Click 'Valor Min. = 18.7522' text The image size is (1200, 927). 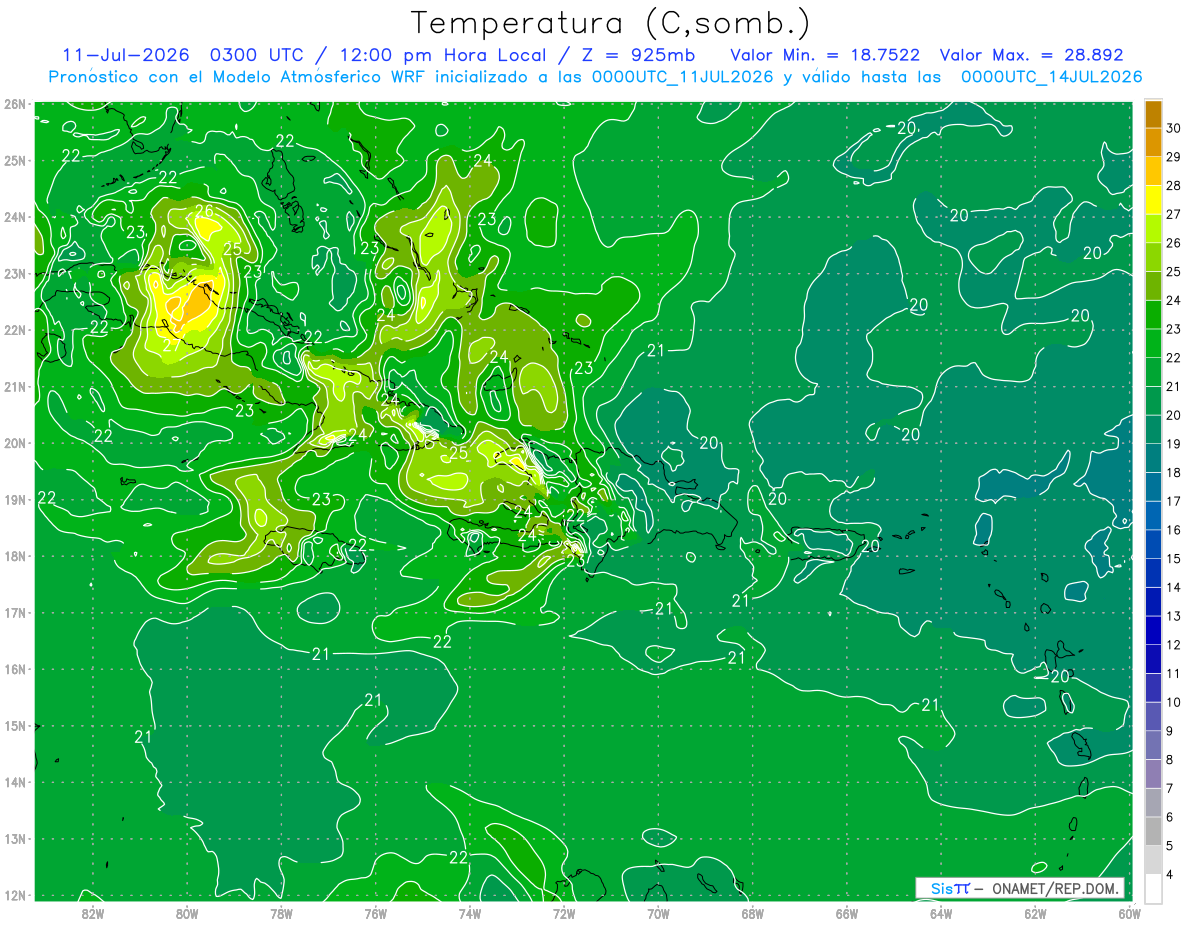pos(825,55)
